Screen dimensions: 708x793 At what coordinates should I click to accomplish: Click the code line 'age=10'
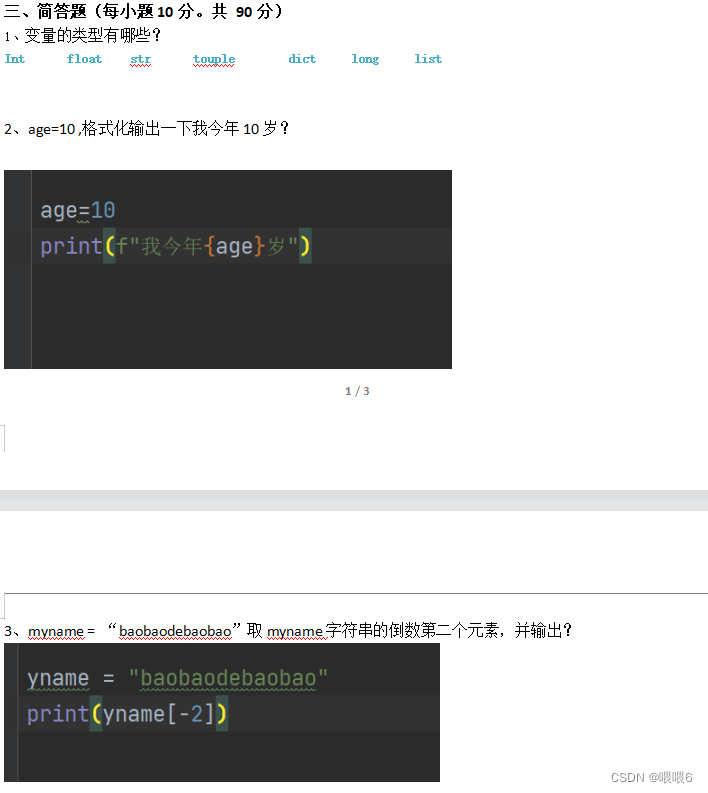pyautogui.click(x=78, y=210)
